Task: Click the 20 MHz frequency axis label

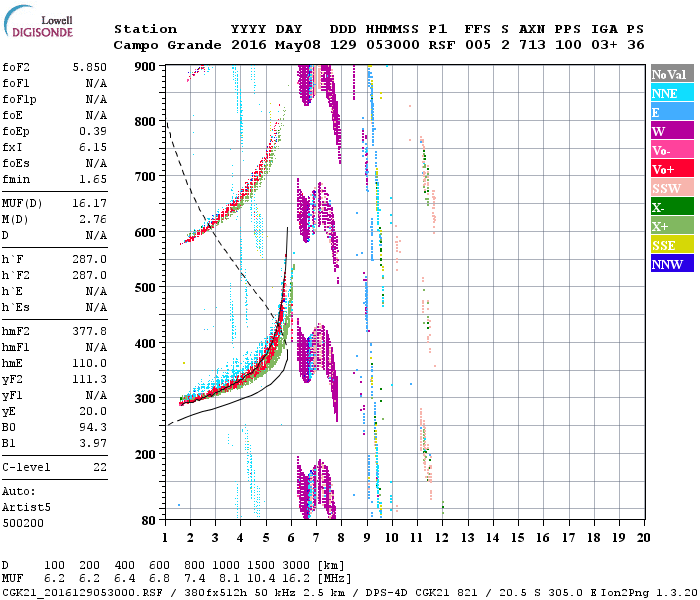Action: pos(643,538)
